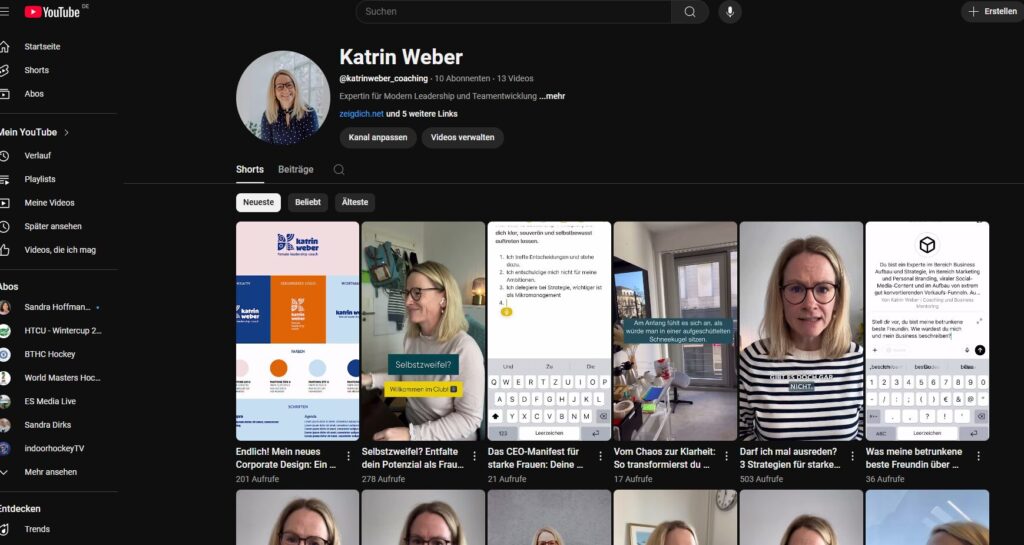
Task: Click the thumbs-up icon for liked videos
Action: coord(5,250)
